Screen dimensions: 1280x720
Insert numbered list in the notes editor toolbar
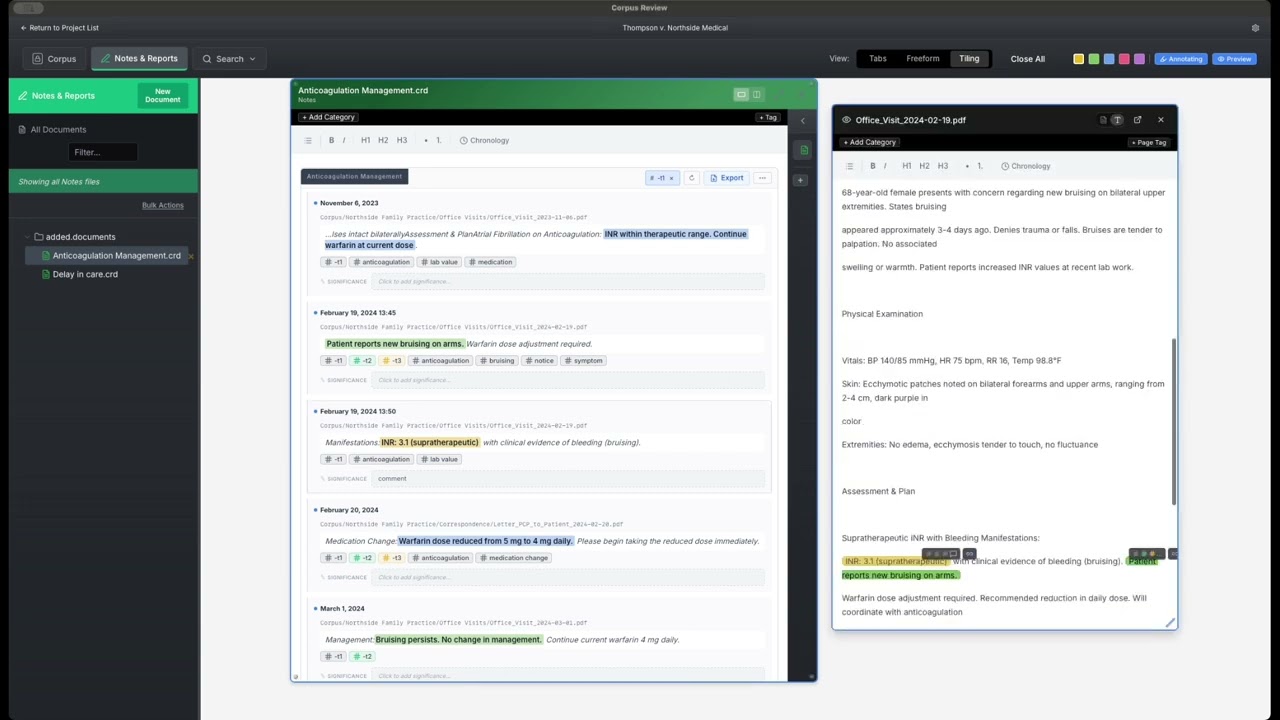pyautogui.click(x=439, y=140)
